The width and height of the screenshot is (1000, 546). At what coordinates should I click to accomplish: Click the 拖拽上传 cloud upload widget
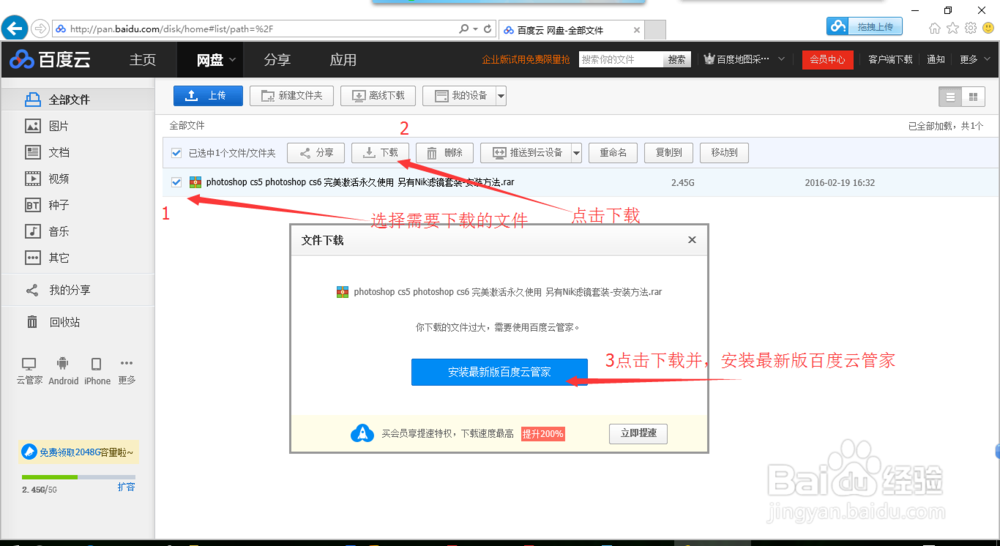click(x=864, y=26)
